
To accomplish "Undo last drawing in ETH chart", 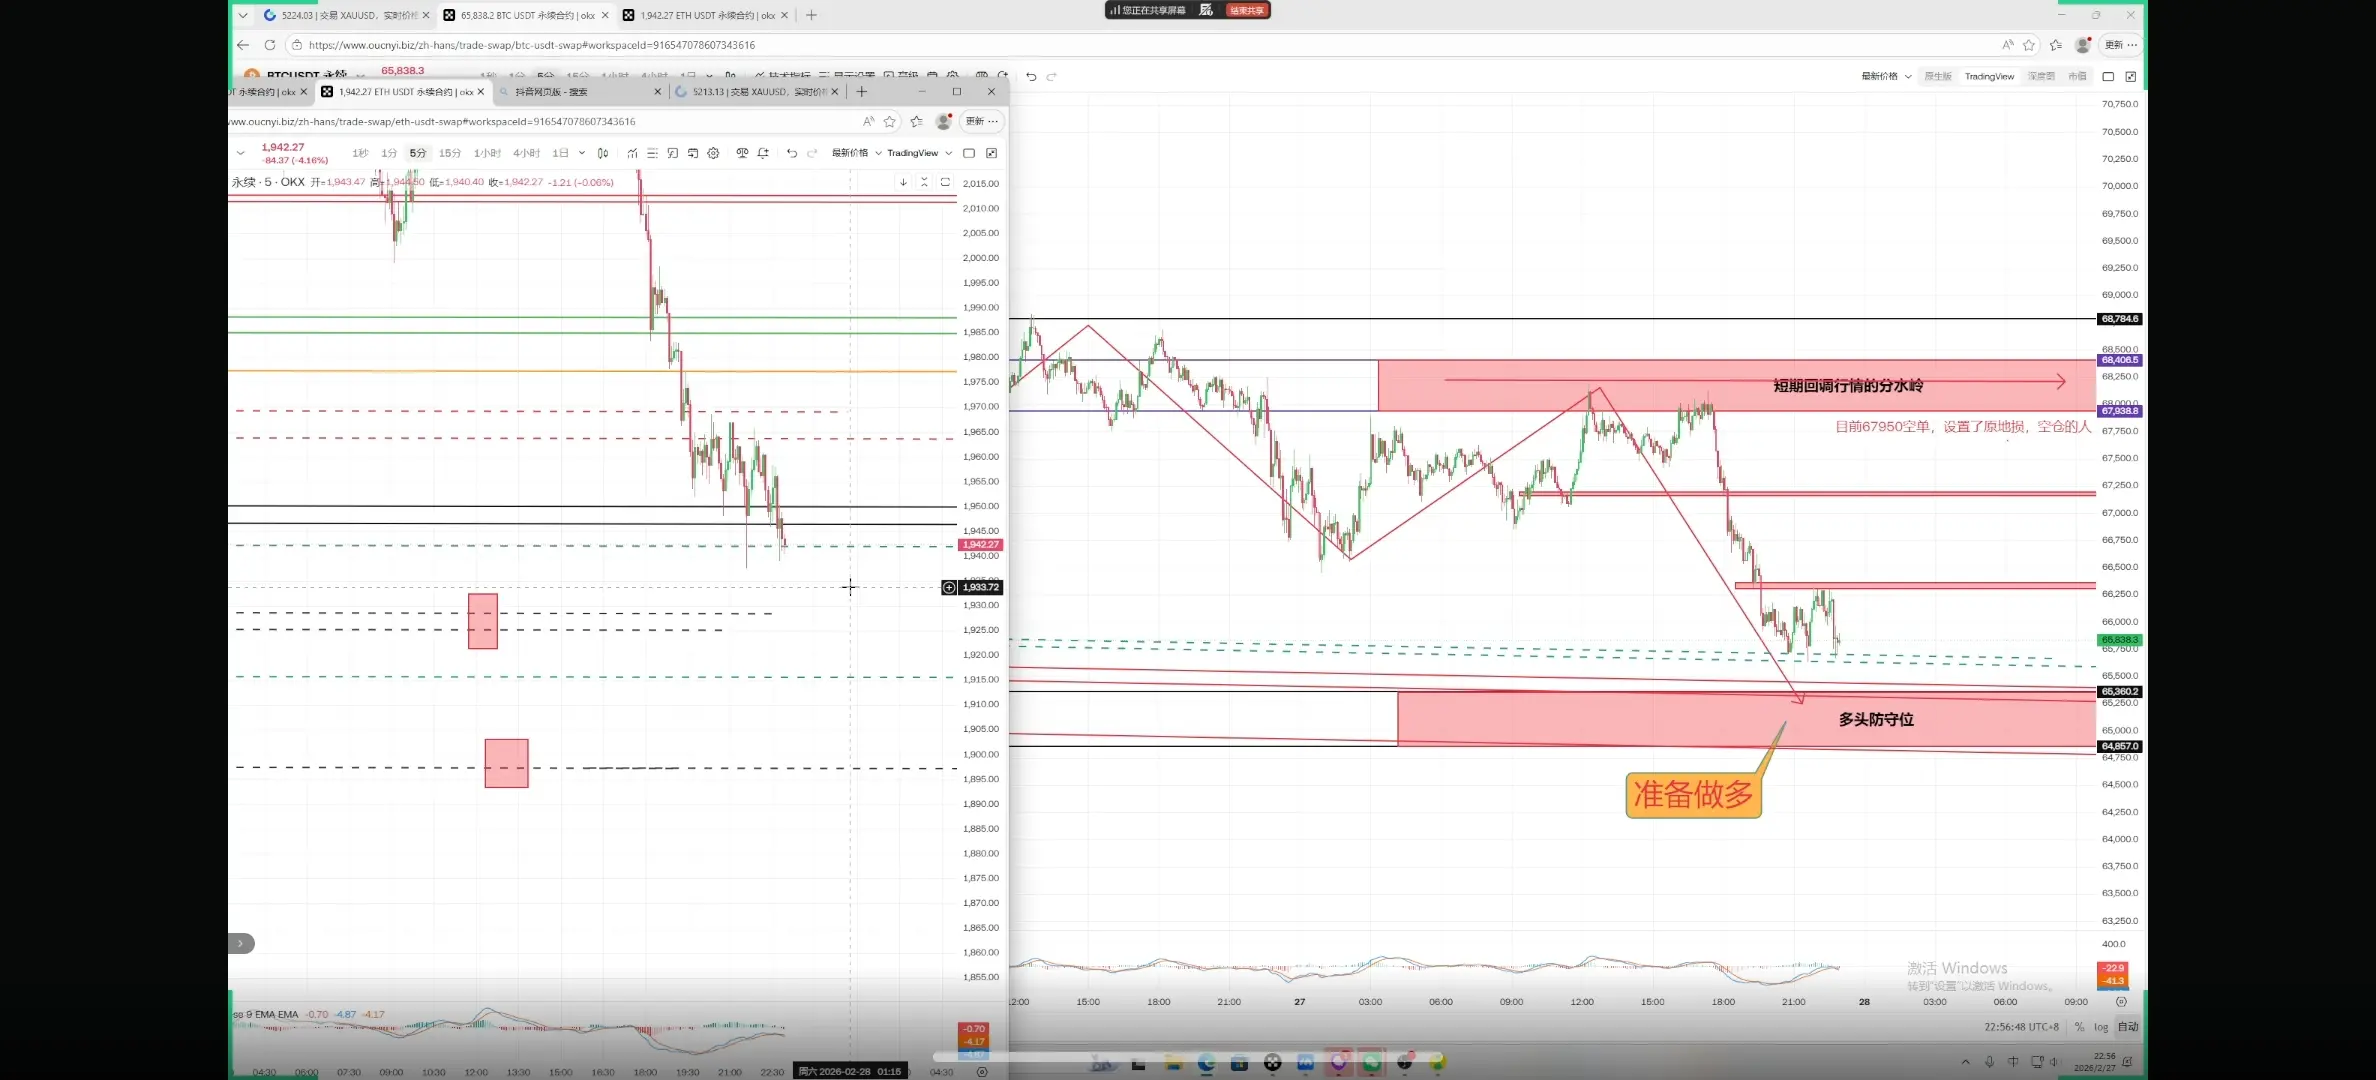I will coord(792,153).
